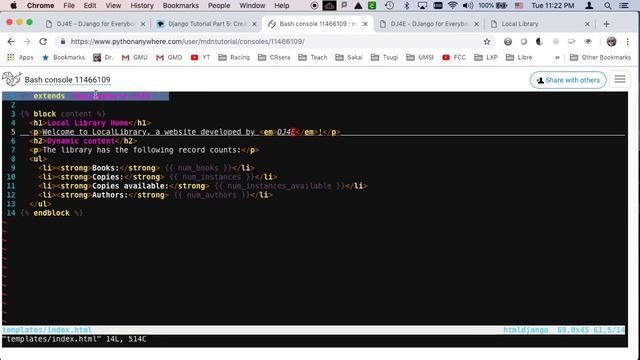640x360 pixels.
Task: Expand the Racing bookmark folder
Action: (234, 58)
